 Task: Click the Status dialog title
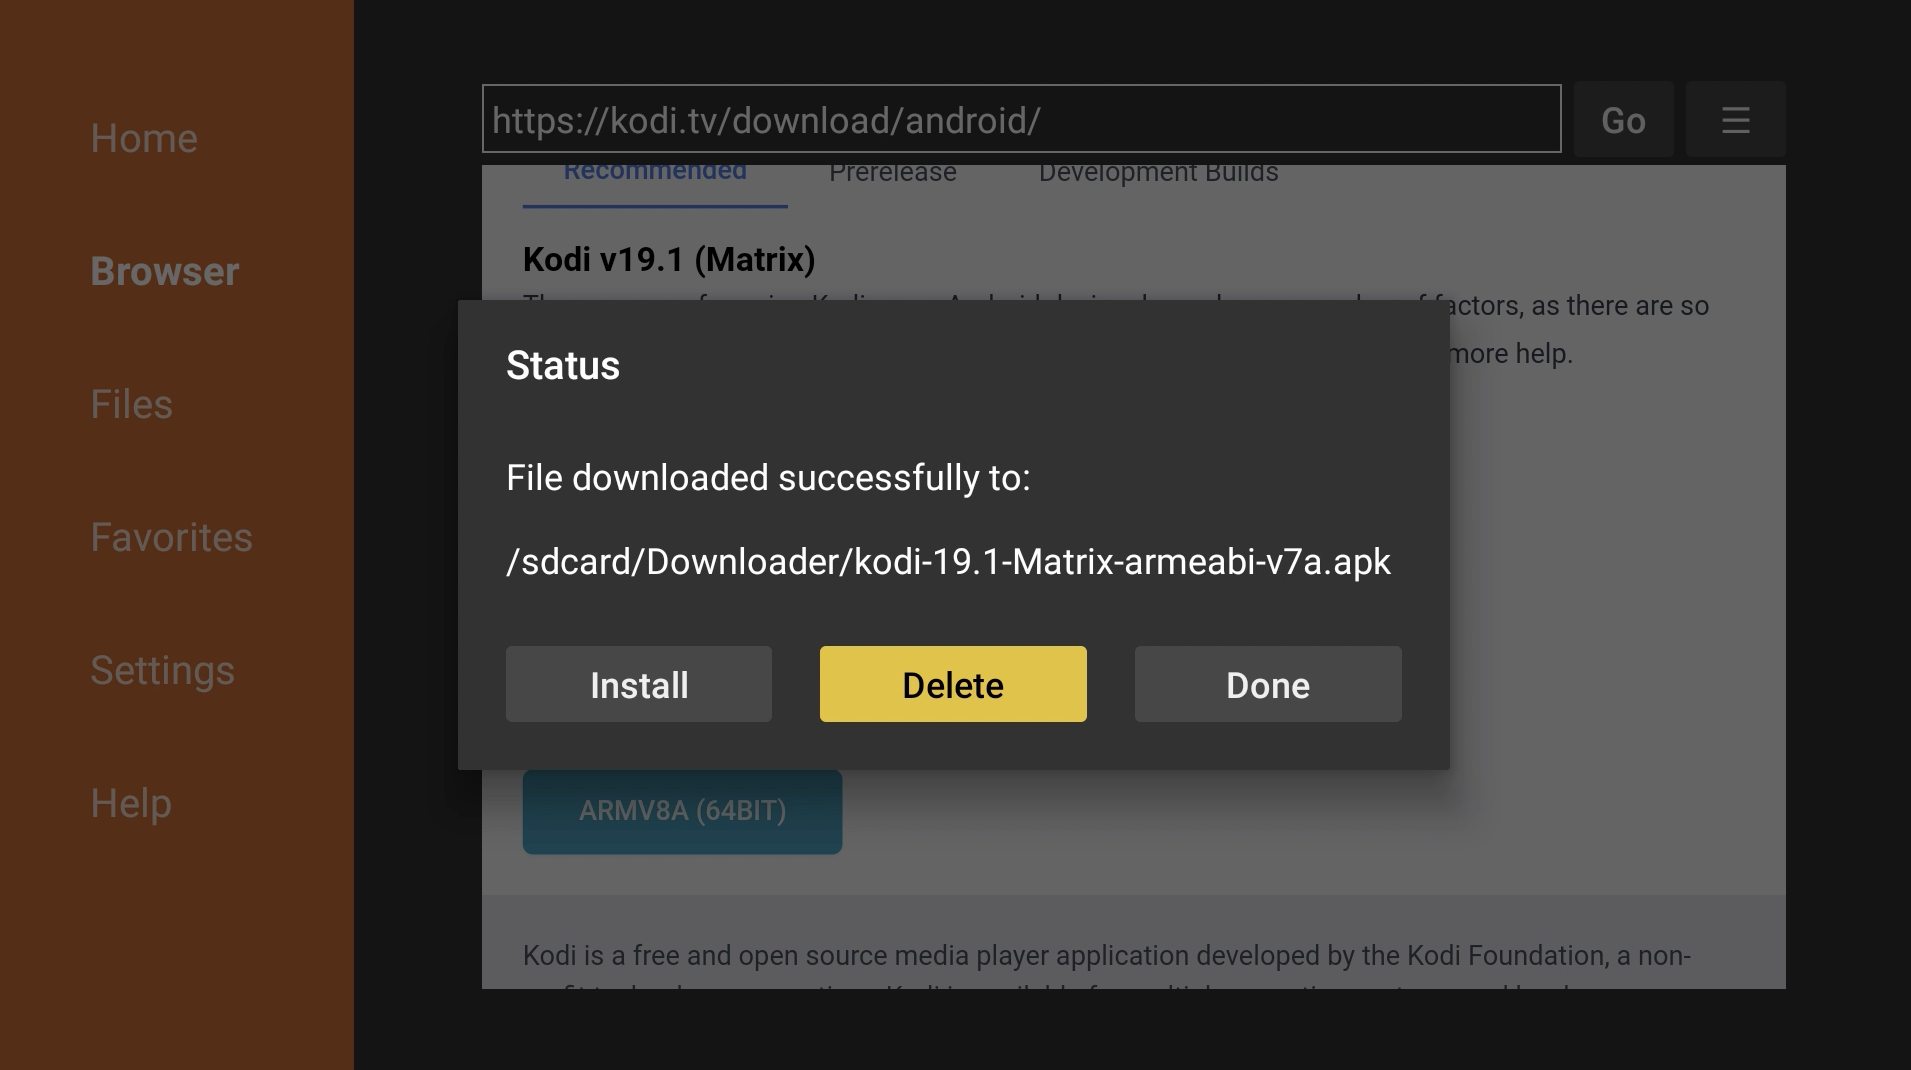point(563,366)
